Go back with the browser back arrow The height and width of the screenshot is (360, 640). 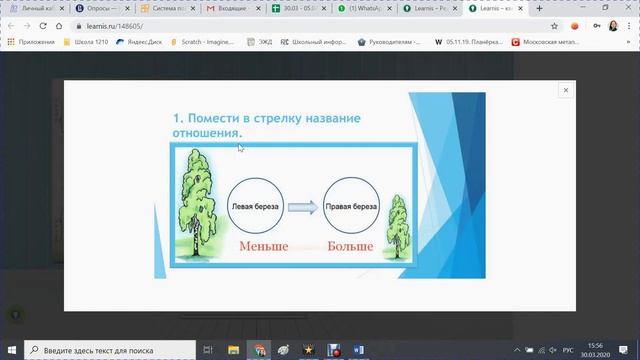(x=11, y=26)
